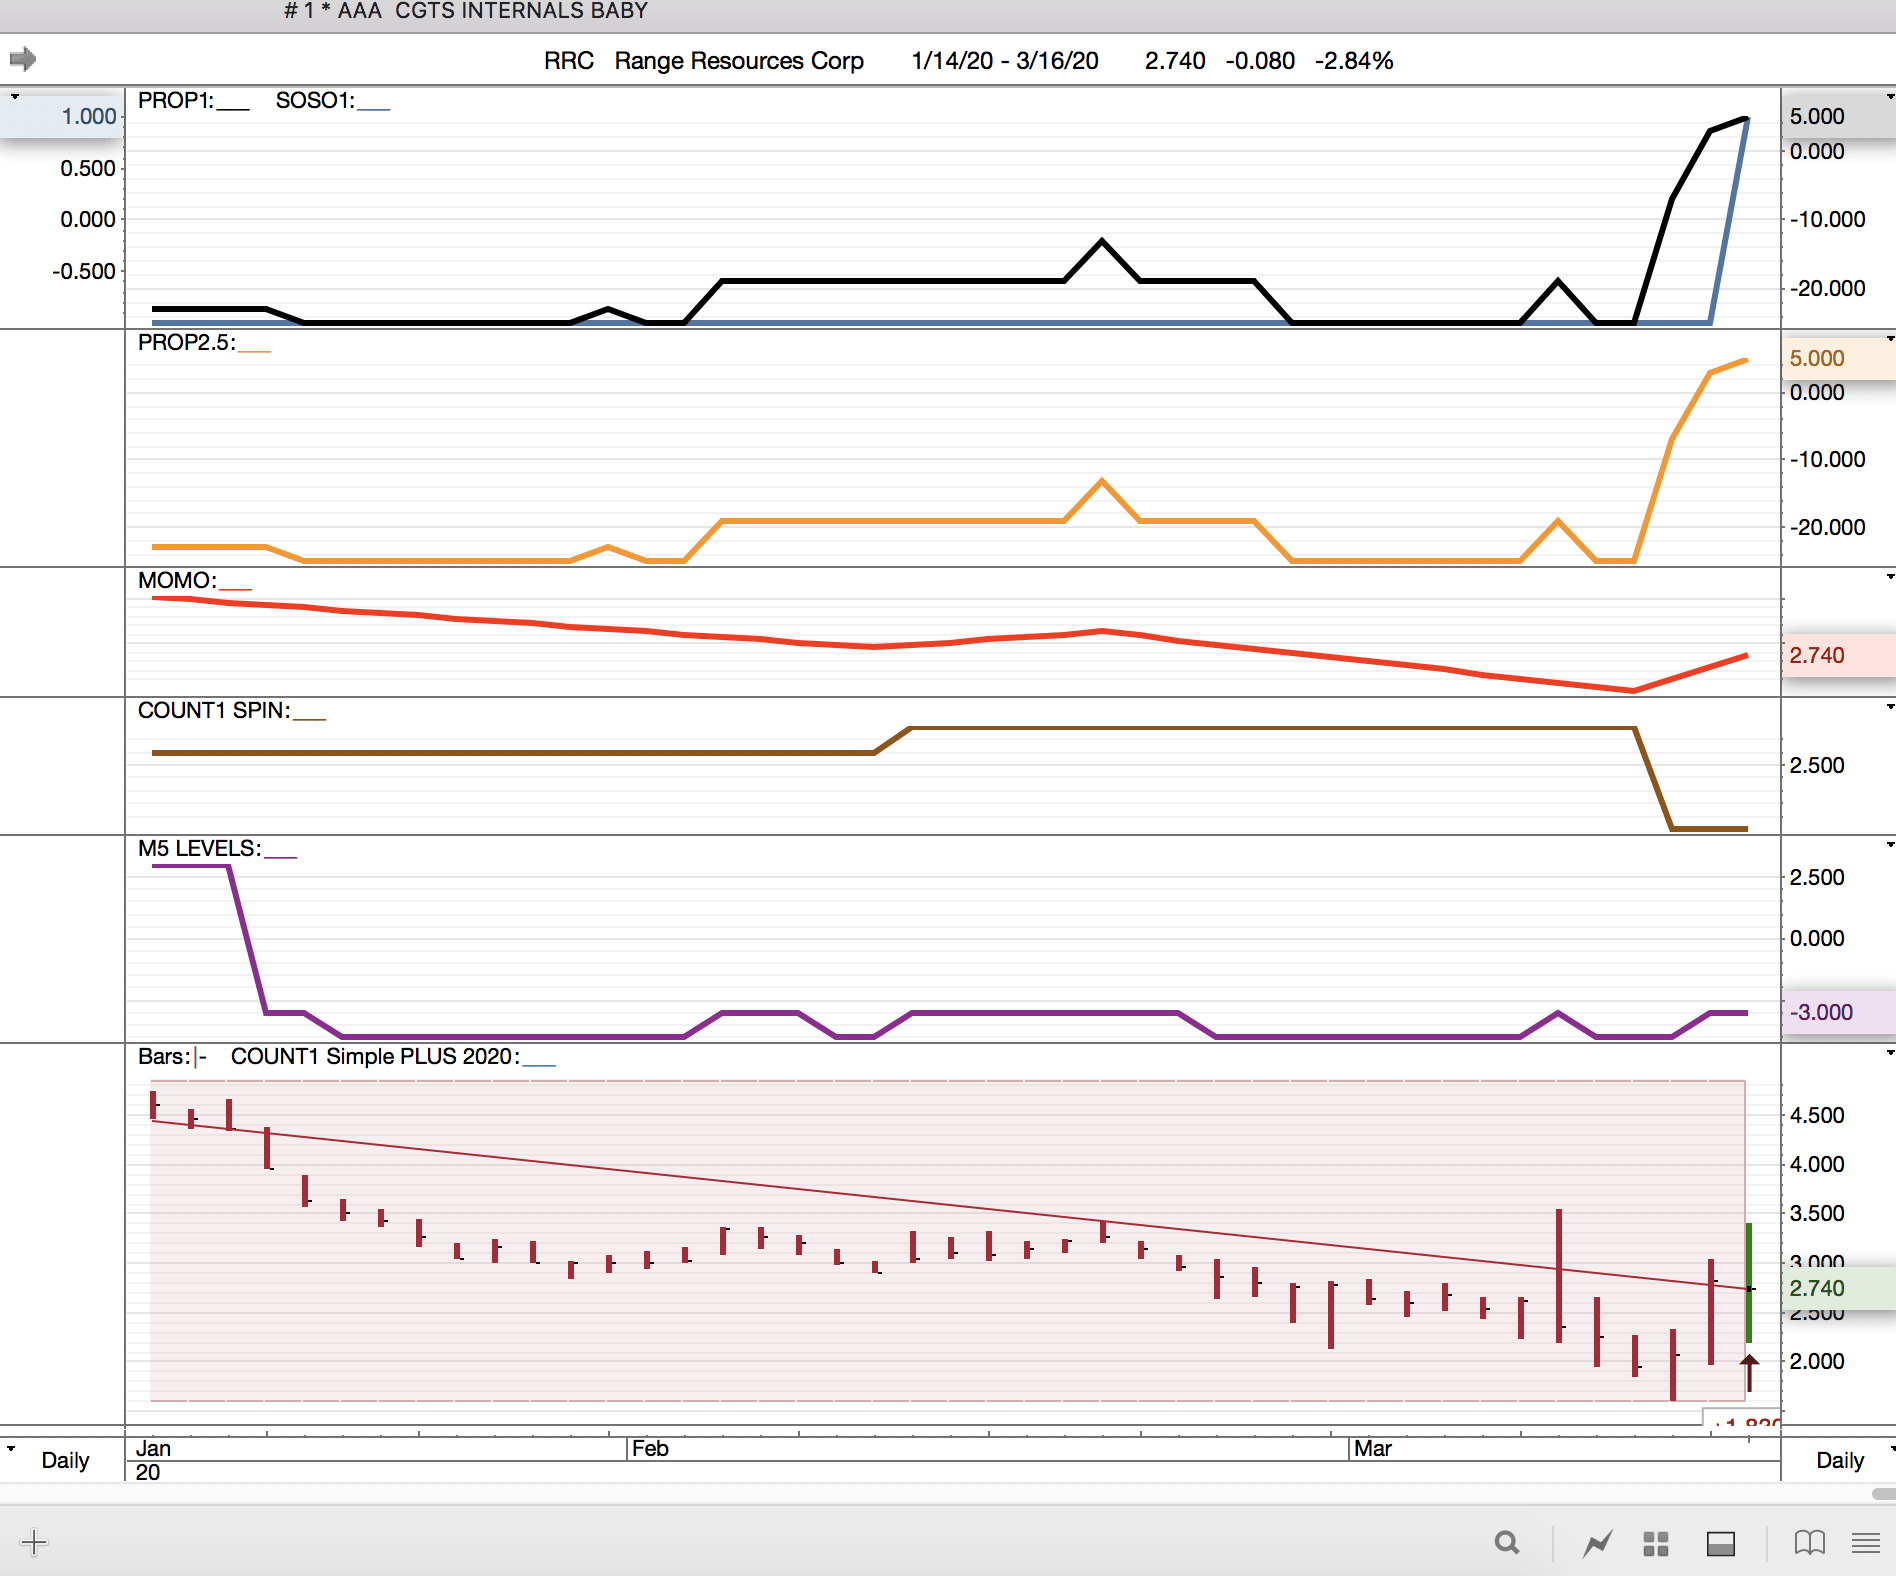Screen dimensions: 1896x1576
Task: Click the year 20 label under Jan
Action: (x=147, y=1472)
